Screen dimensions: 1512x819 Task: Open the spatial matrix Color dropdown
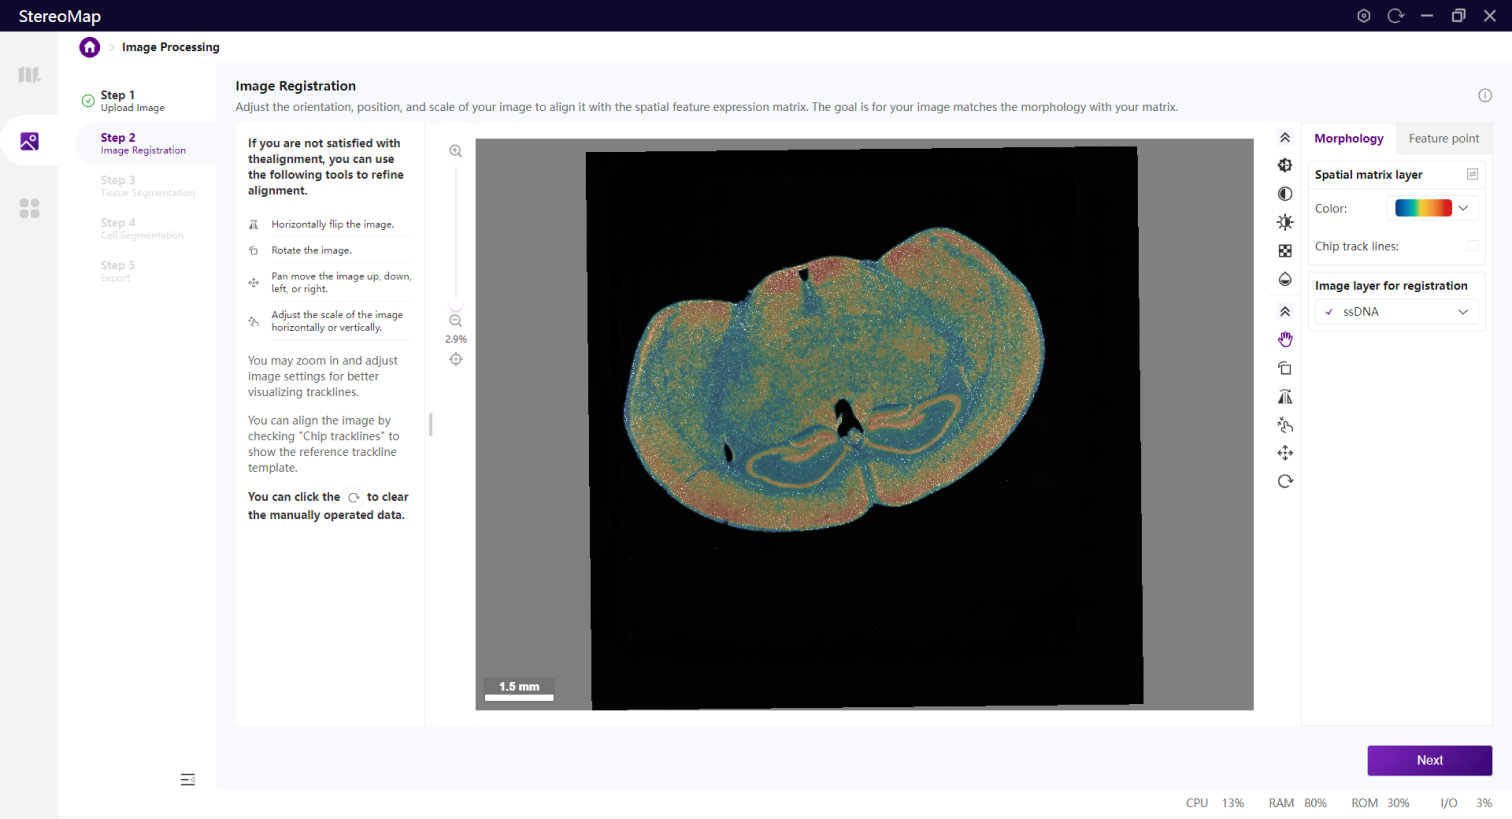click(x=1434, y=208)
